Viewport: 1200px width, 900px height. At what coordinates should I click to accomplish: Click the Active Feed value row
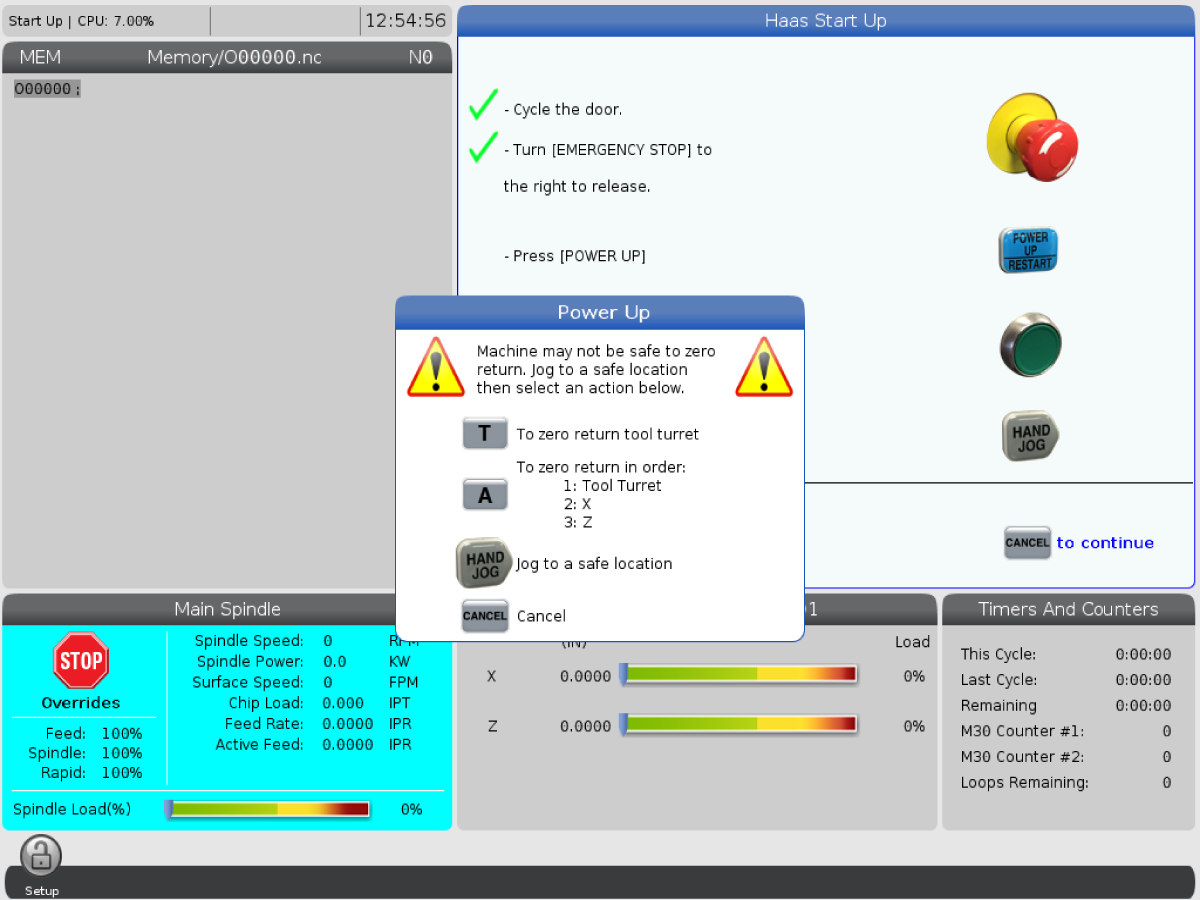click(314, 745)
